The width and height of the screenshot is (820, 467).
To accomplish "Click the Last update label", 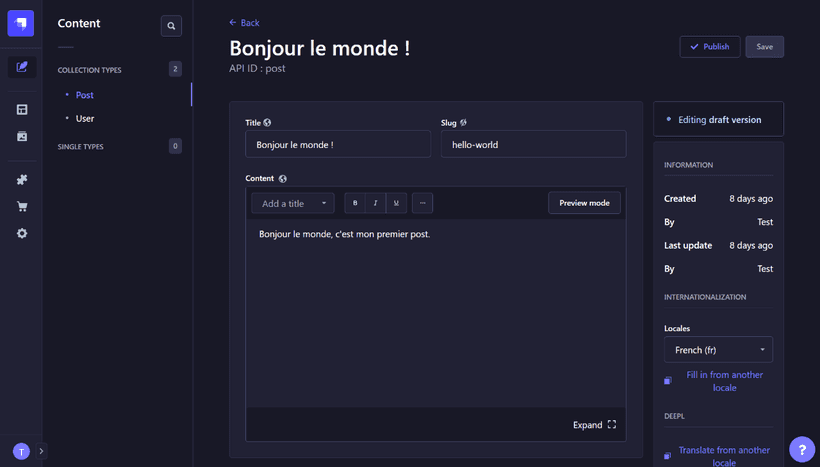I will [688, 245].
